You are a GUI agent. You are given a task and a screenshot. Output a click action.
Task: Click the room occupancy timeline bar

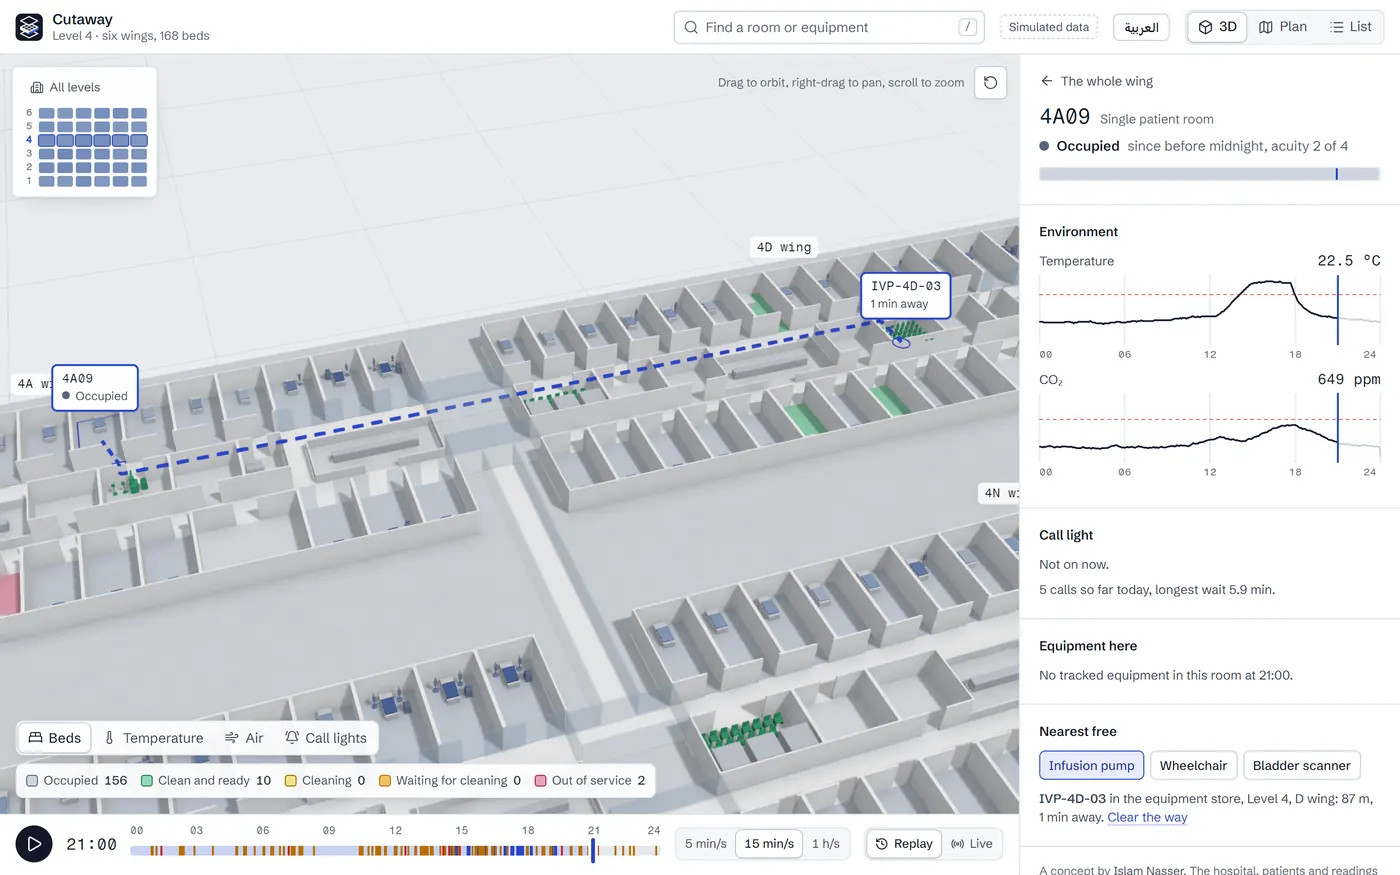1209,174
